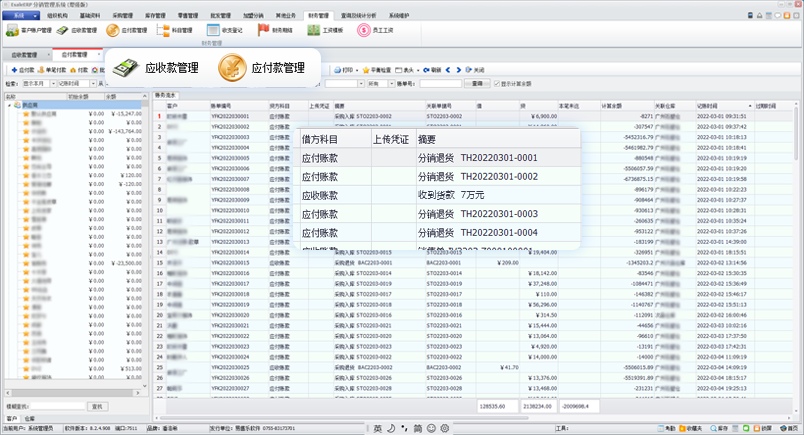Switch to the 采购管理 menu tab
804x435 pixels.
(x=120, y=17)
